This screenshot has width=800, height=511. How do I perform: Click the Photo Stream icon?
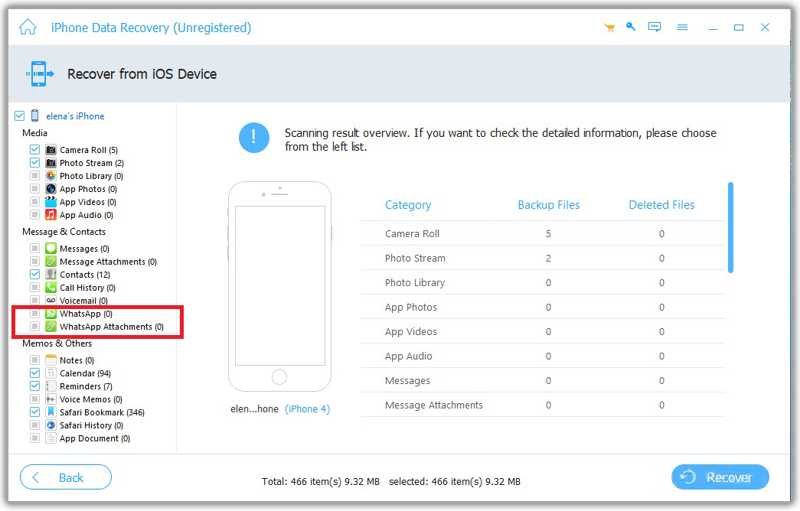point(51,163)
